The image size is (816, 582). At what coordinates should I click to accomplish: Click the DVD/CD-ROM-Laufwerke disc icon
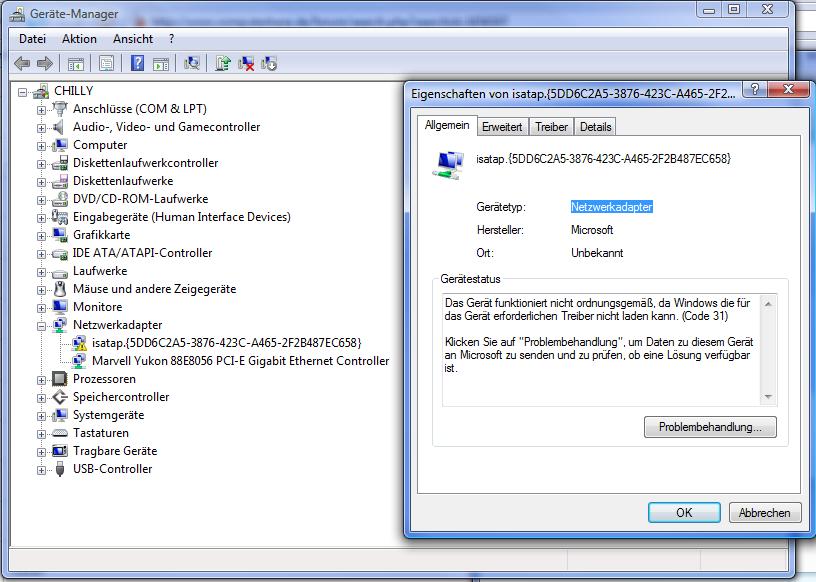[60, 199]
